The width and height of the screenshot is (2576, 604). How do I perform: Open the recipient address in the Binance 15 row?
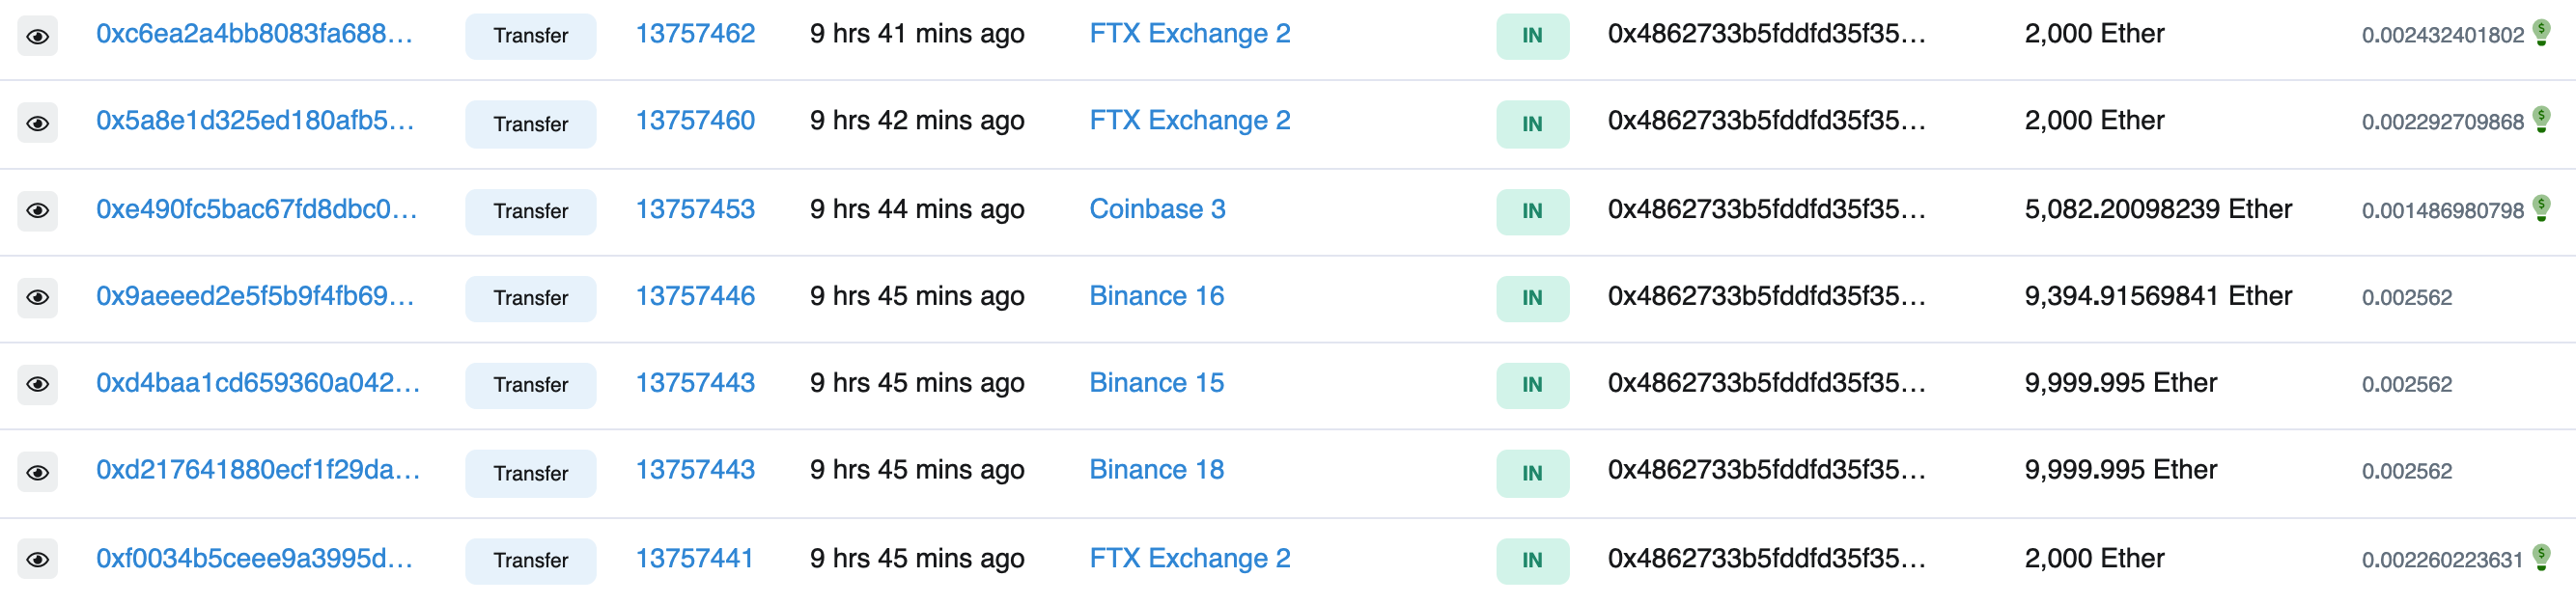1766,383
